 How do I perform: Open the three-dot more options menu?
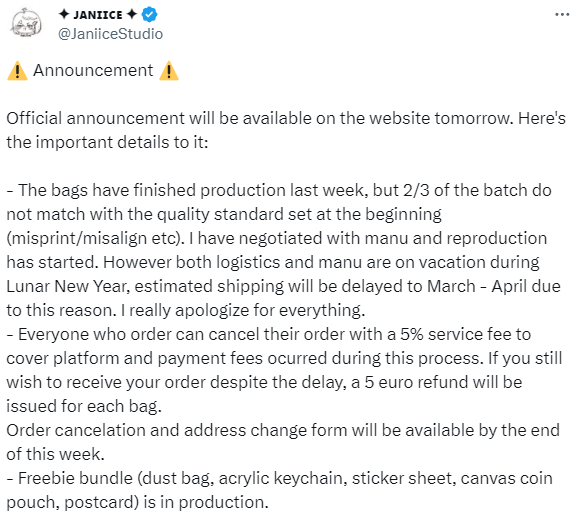click(562, 15)
